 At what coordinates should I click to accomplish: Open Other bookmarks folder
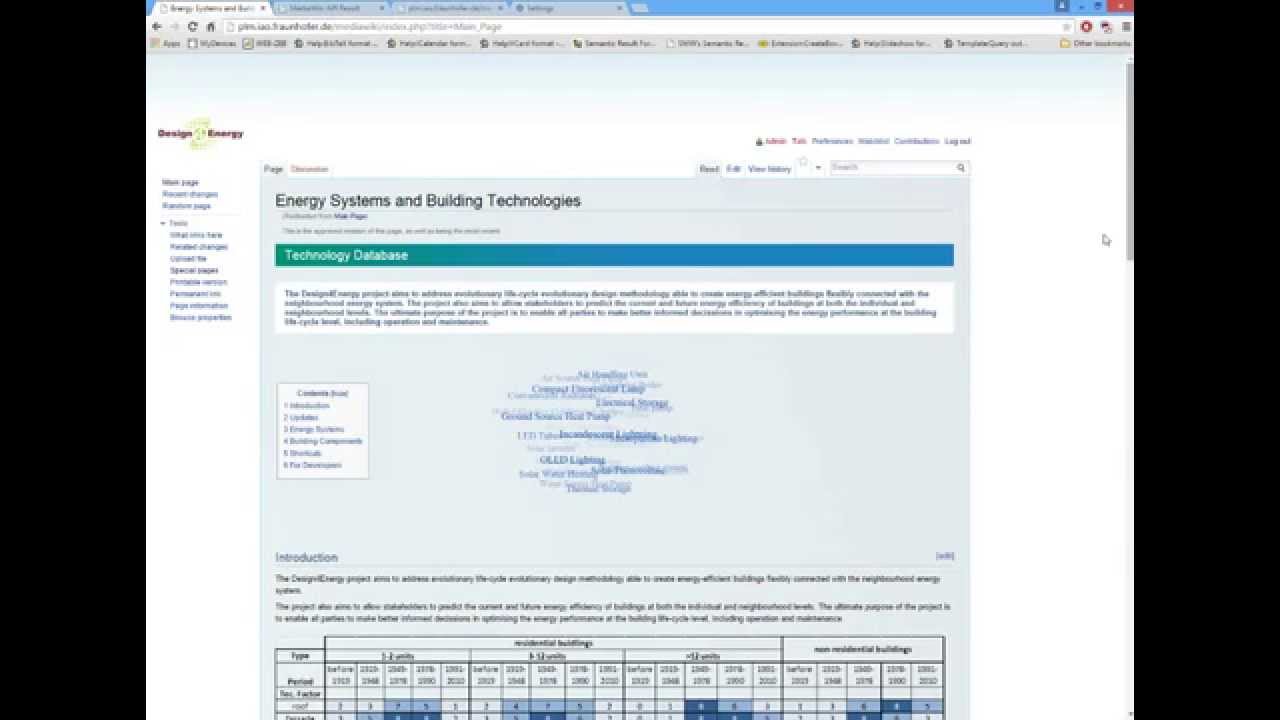pos(1095,43)
